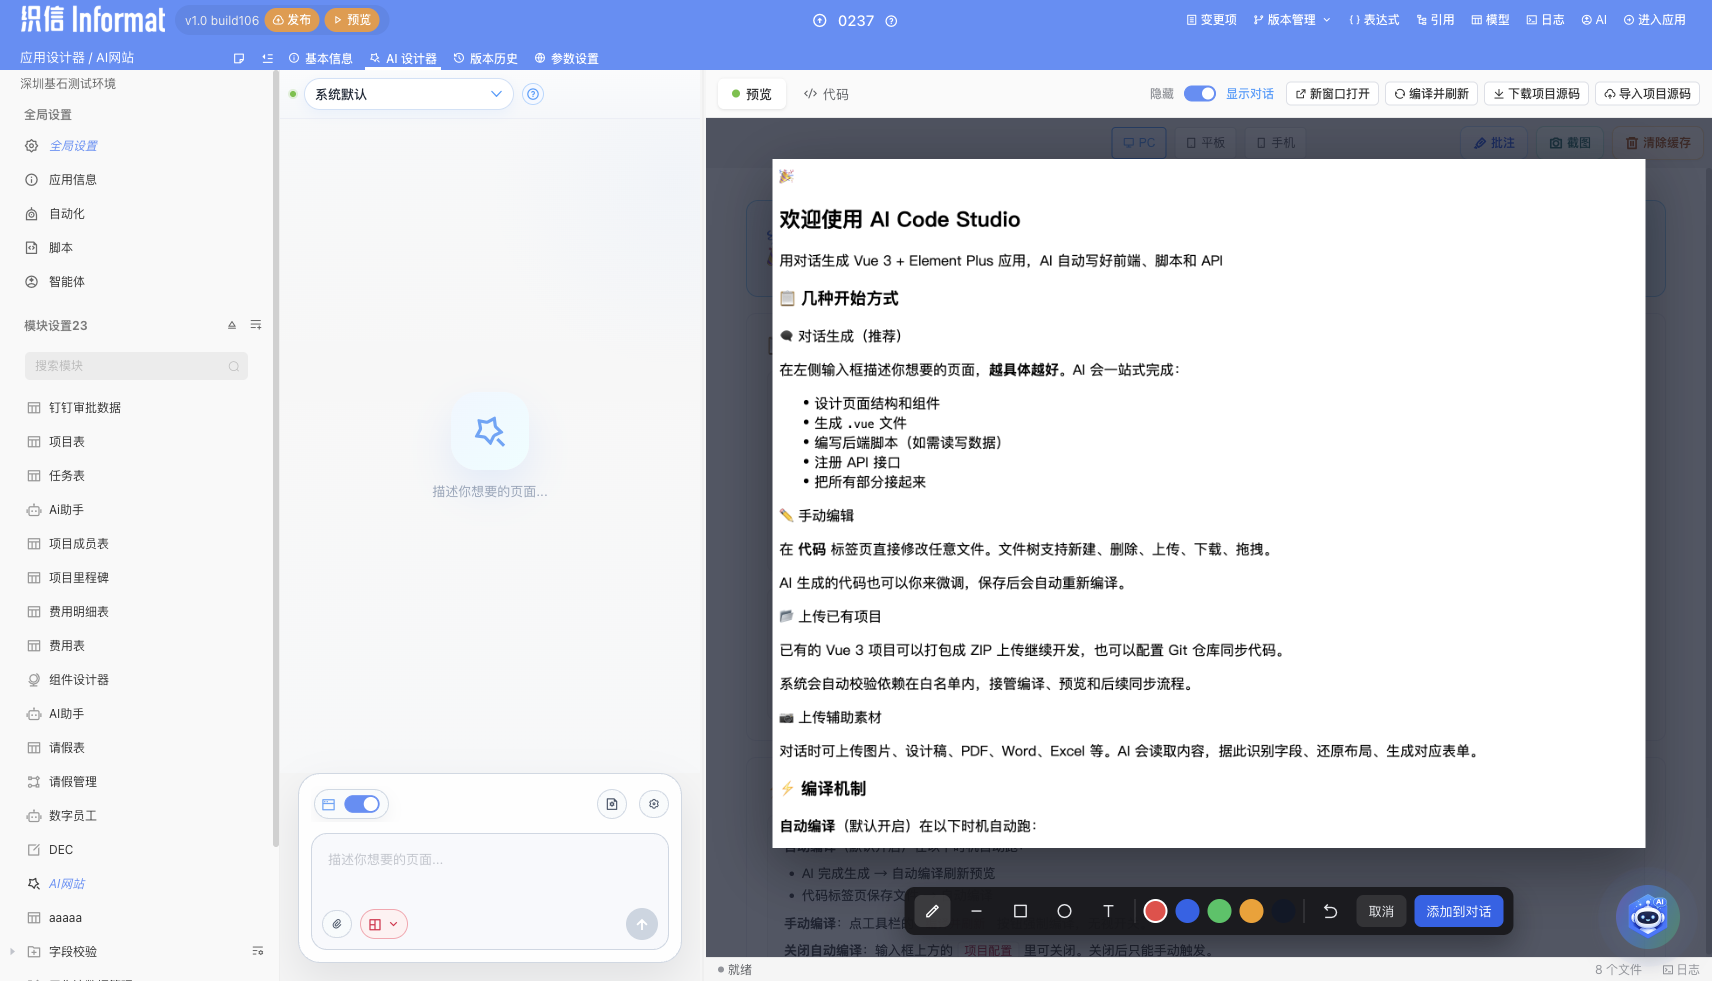Open 脚本 in sidebar
Screen dimensions: 1712x981
(x=61, y=248)
